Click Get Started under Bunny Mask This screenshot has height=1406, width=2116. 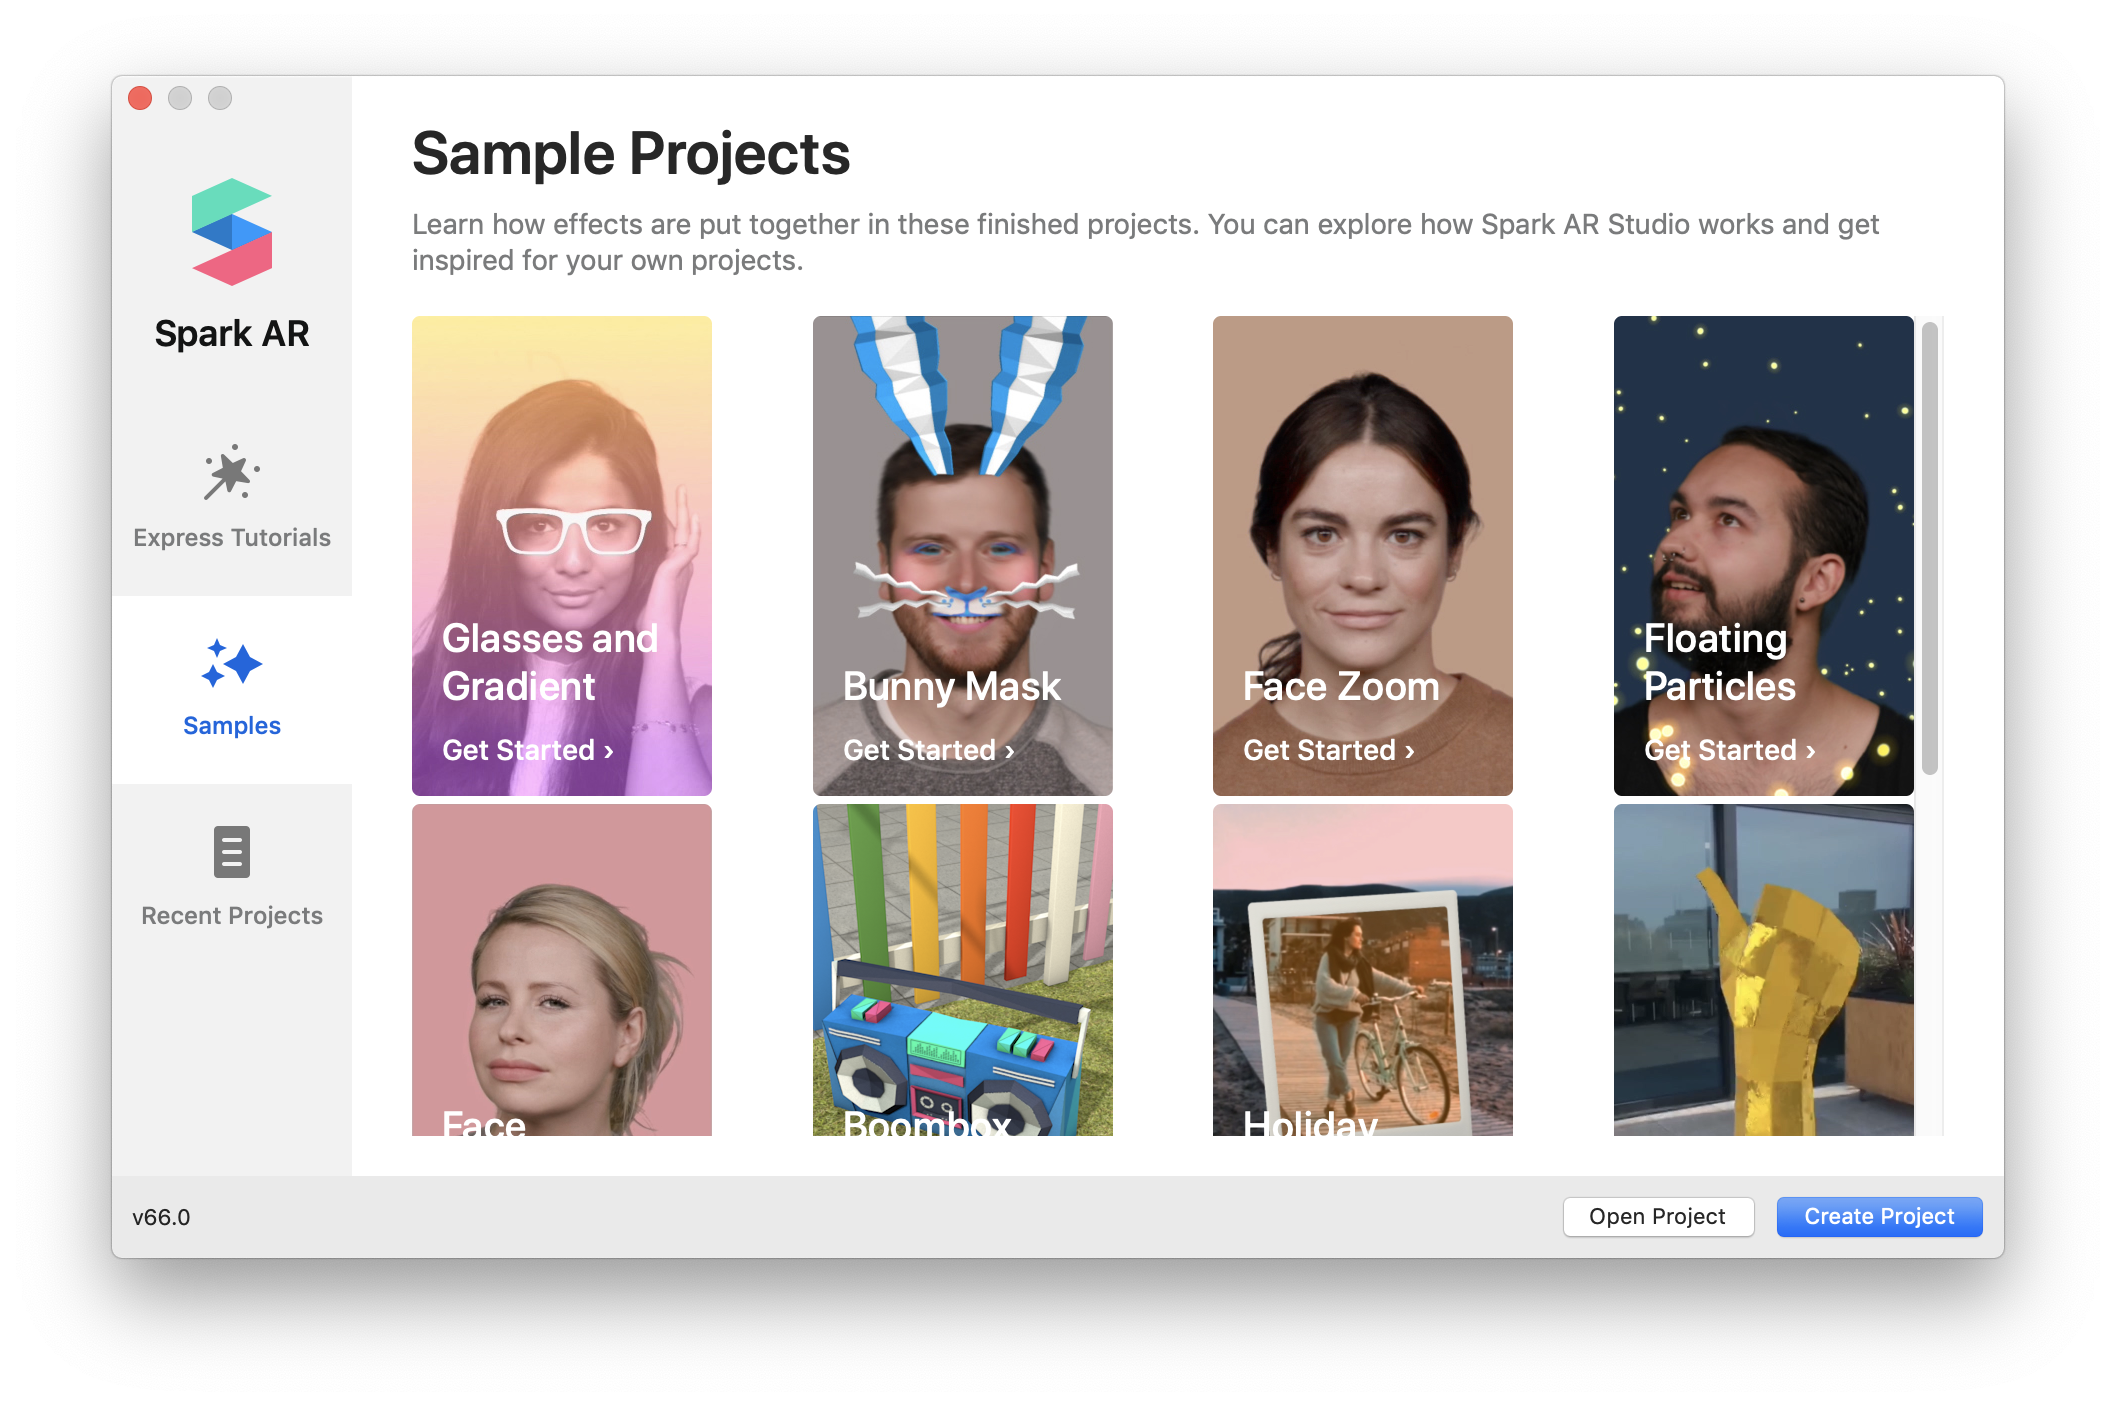(x=928, y=750)
